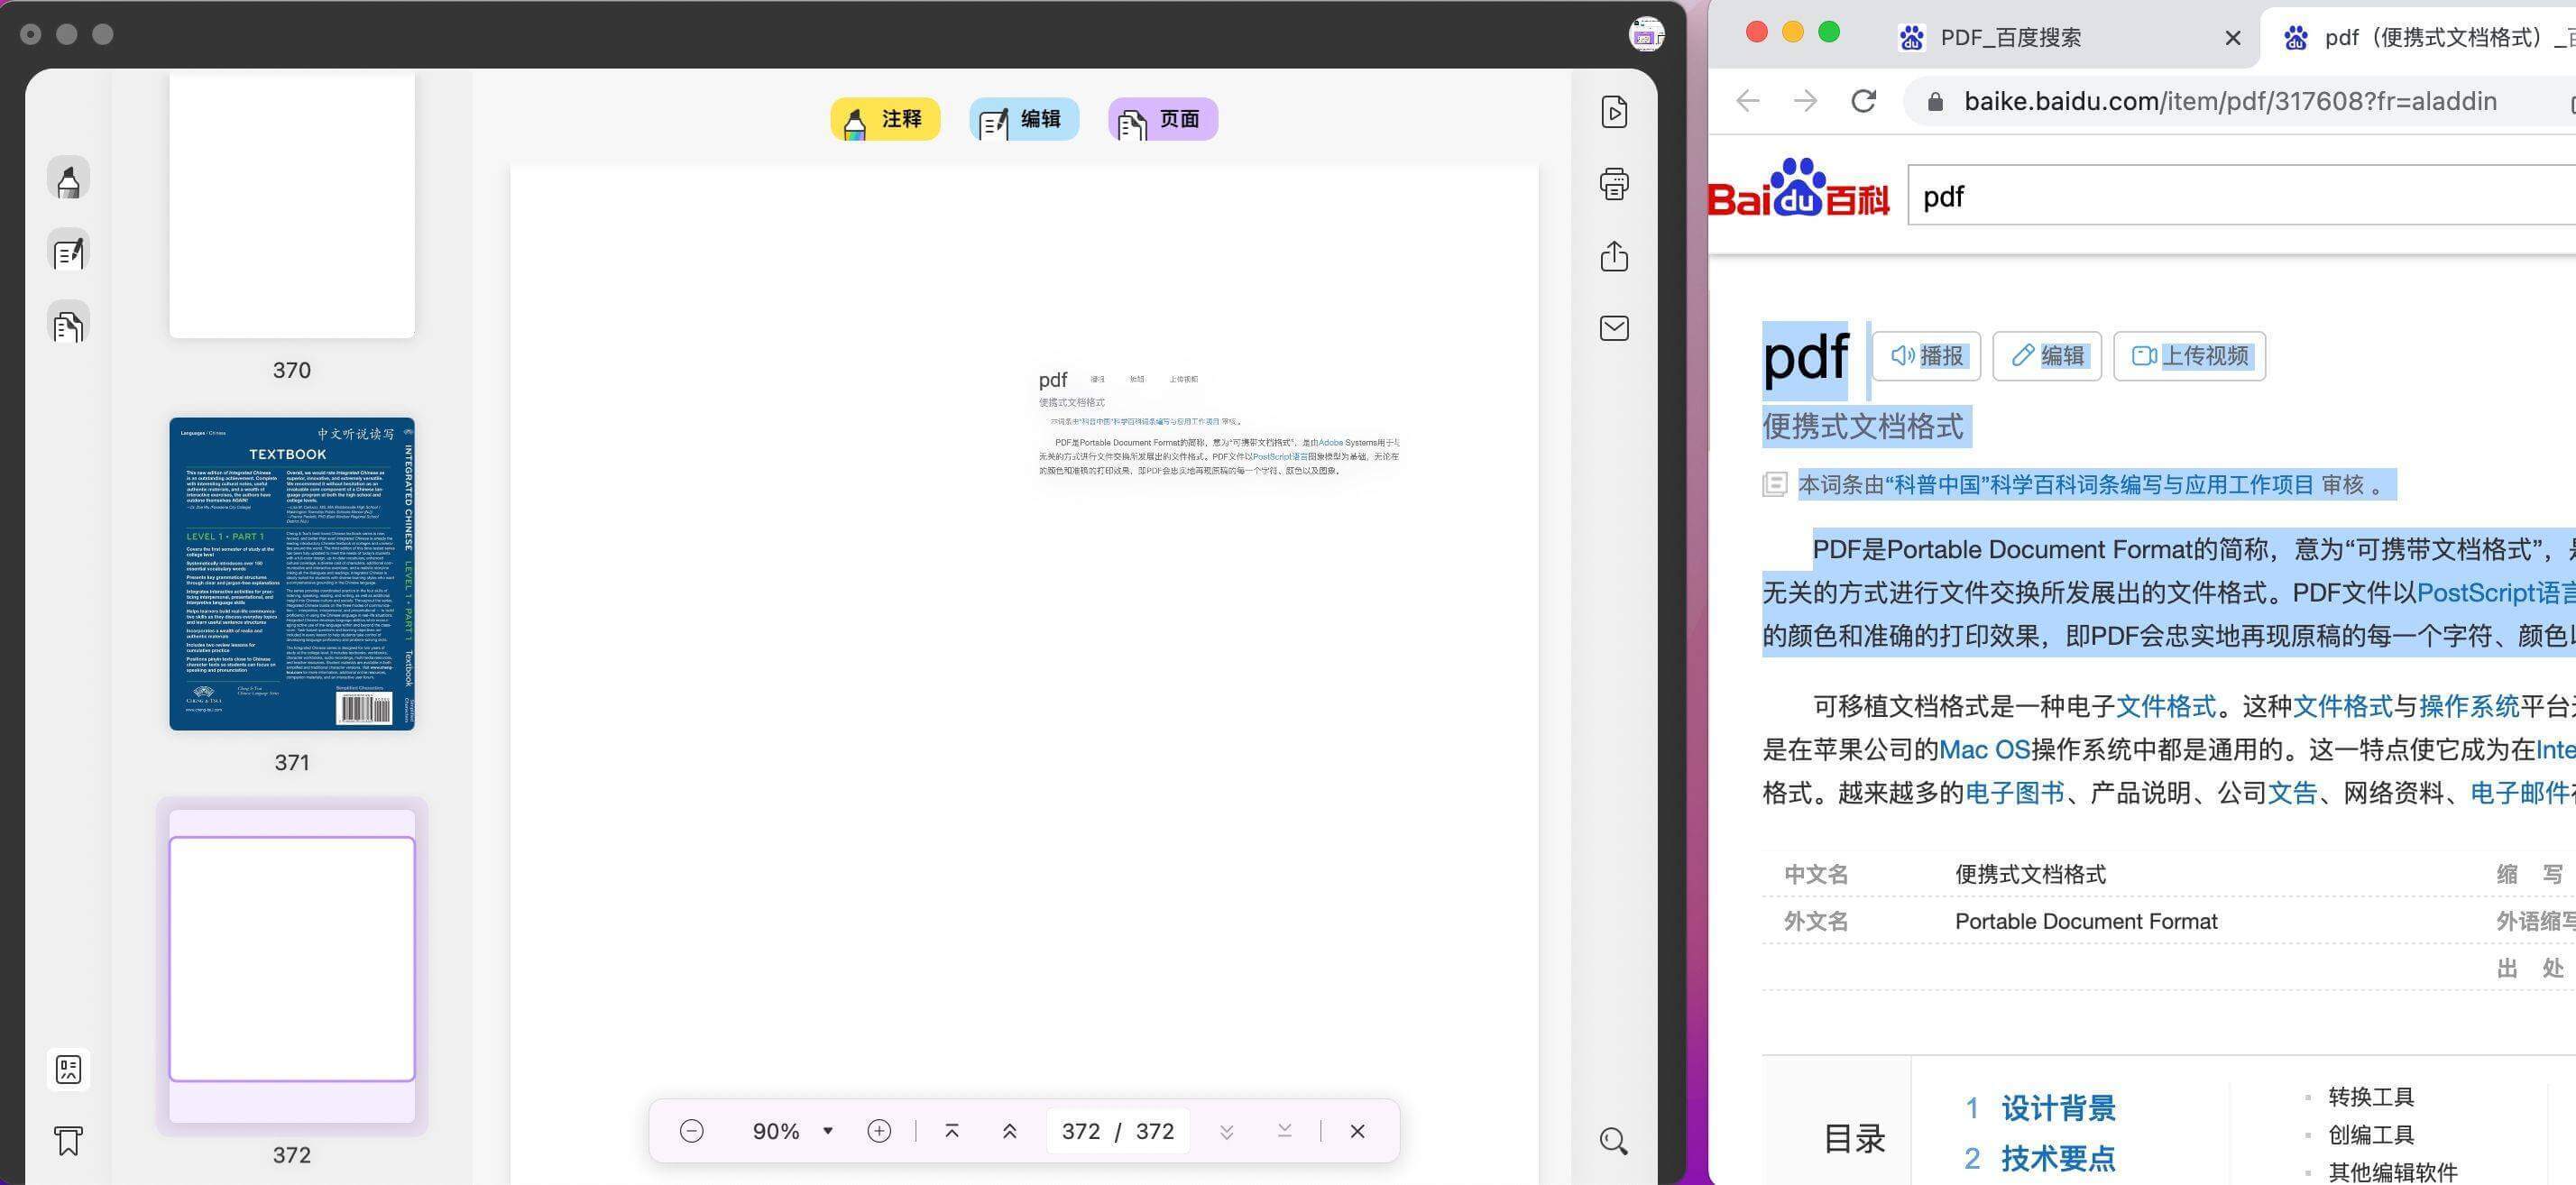Click the Baike search field containing pdf
This screenshot has width=2576, height=1185.
pos(2242,195)
